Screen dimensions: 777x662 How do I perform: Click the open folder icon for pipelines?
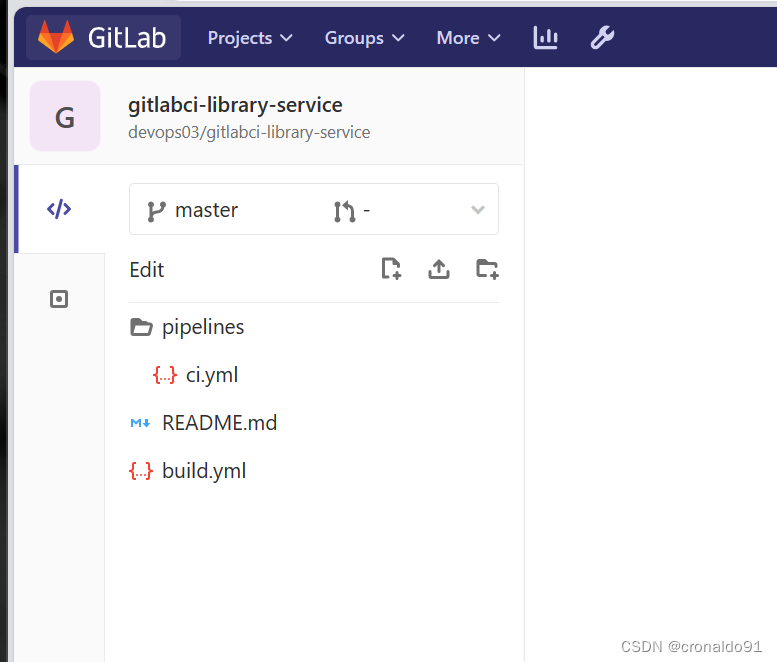(x=141, y=327)
